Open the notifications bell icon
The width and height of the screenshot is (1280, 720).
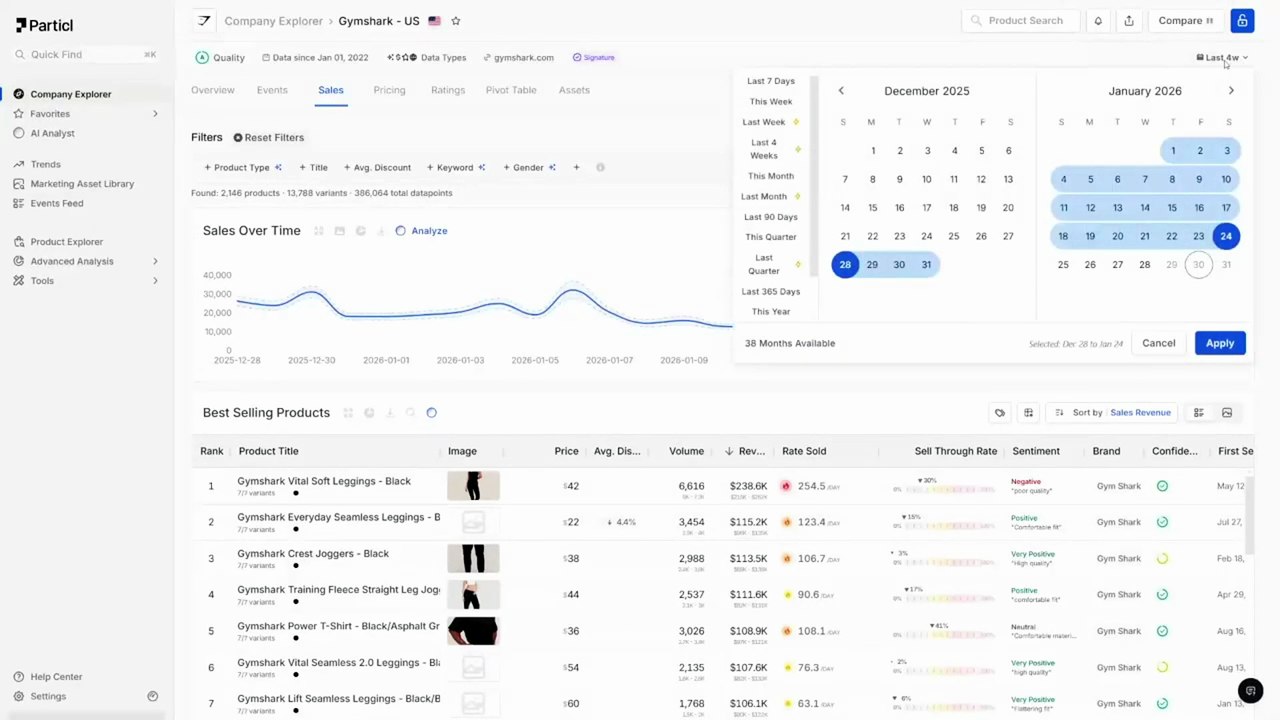pyautogui.click(x=1098, y=21)
